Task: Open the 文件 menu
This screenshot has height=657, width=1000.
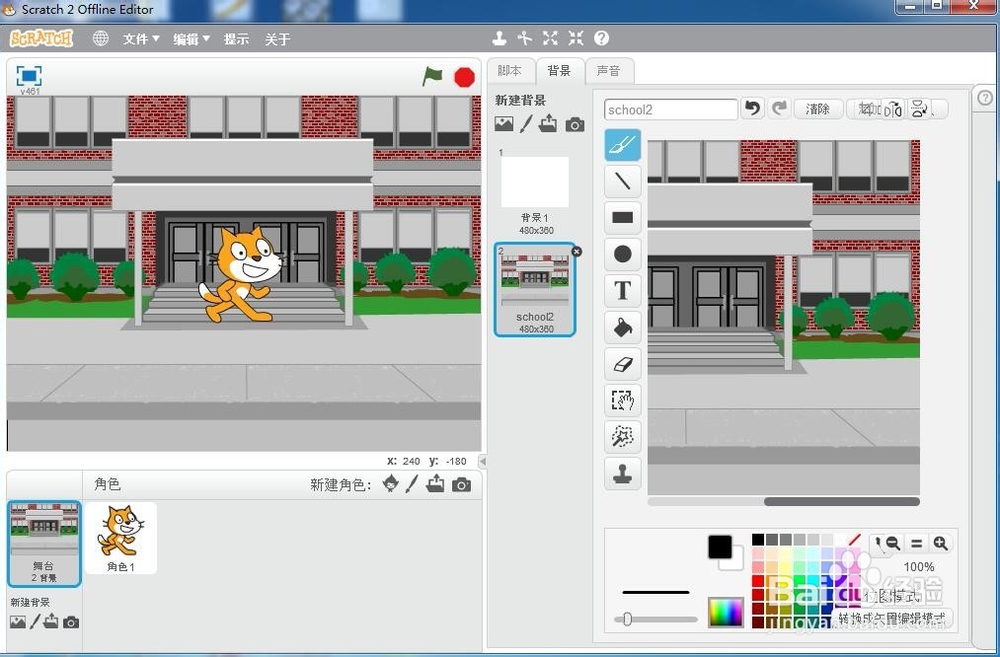Action: pyautogui.click(x=141, y=39)
